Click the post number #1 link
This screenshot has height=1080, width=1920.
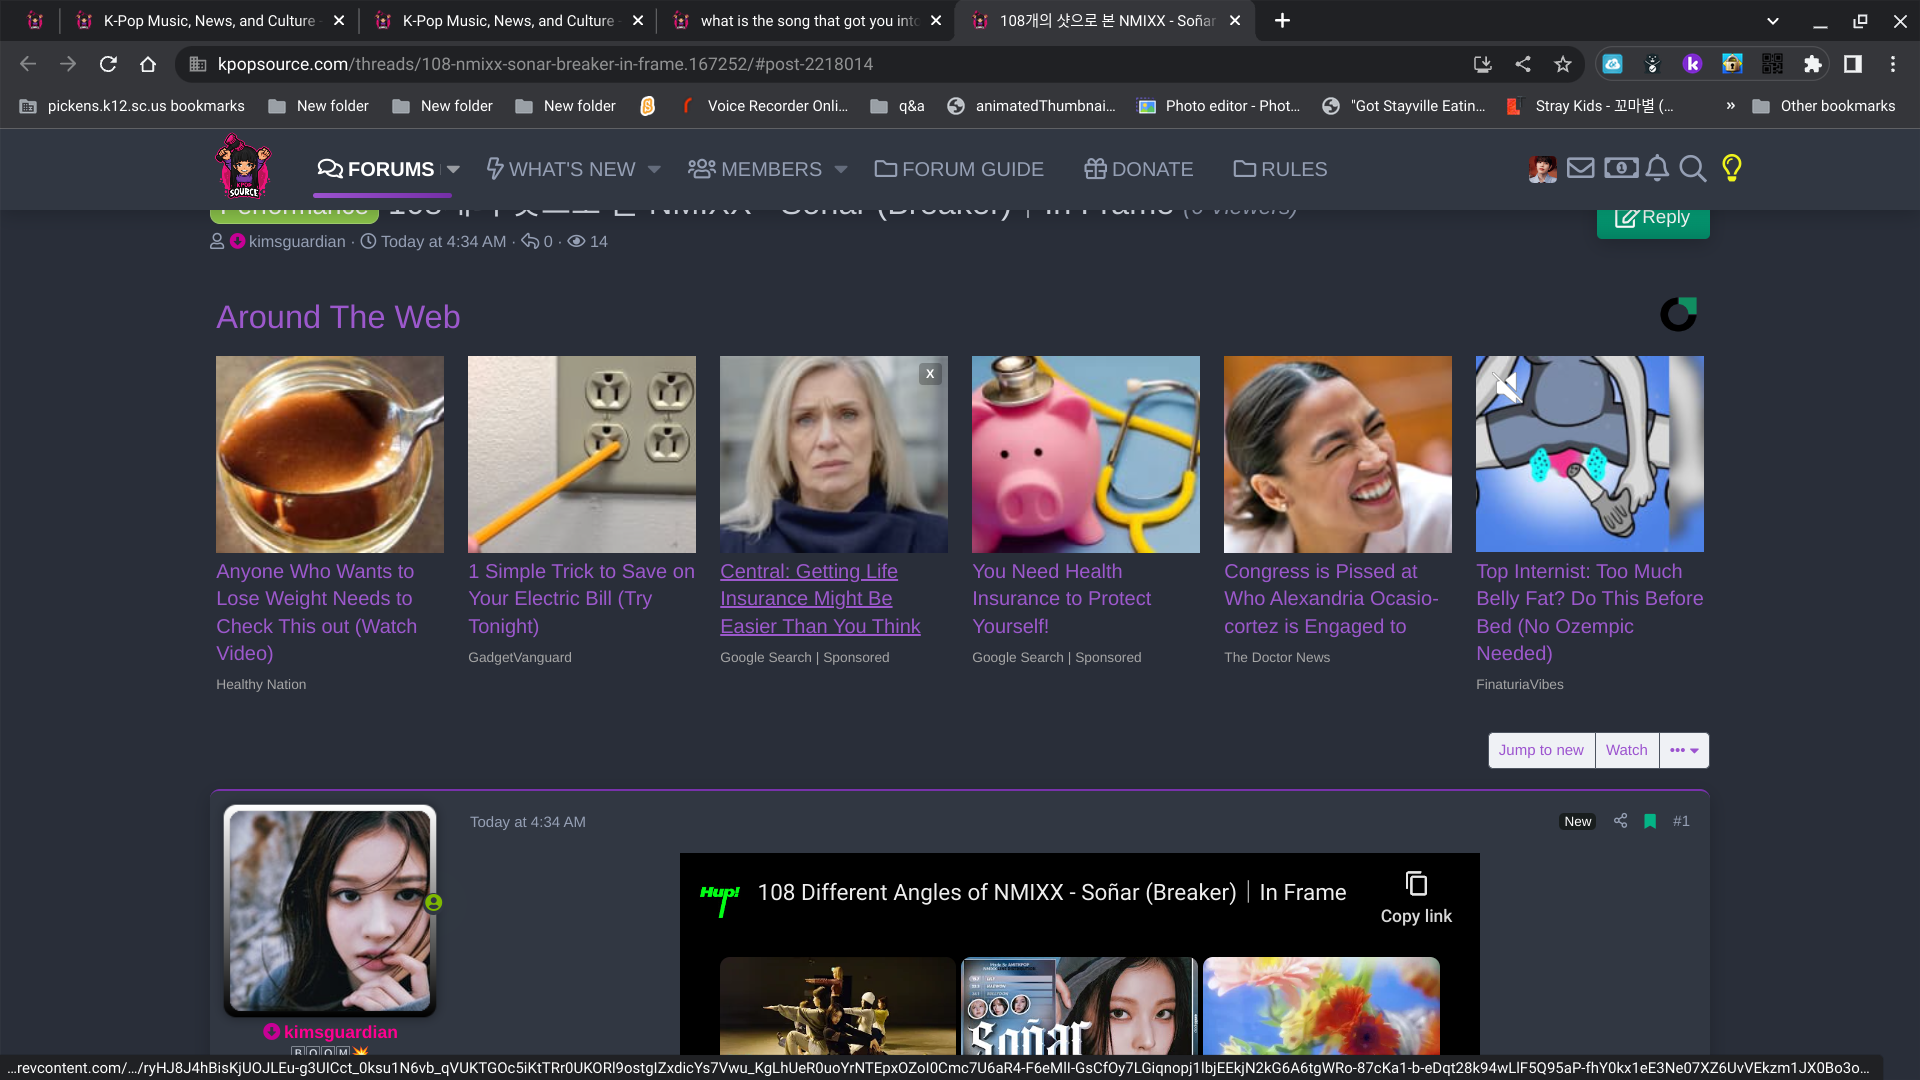click(1681, 821)
